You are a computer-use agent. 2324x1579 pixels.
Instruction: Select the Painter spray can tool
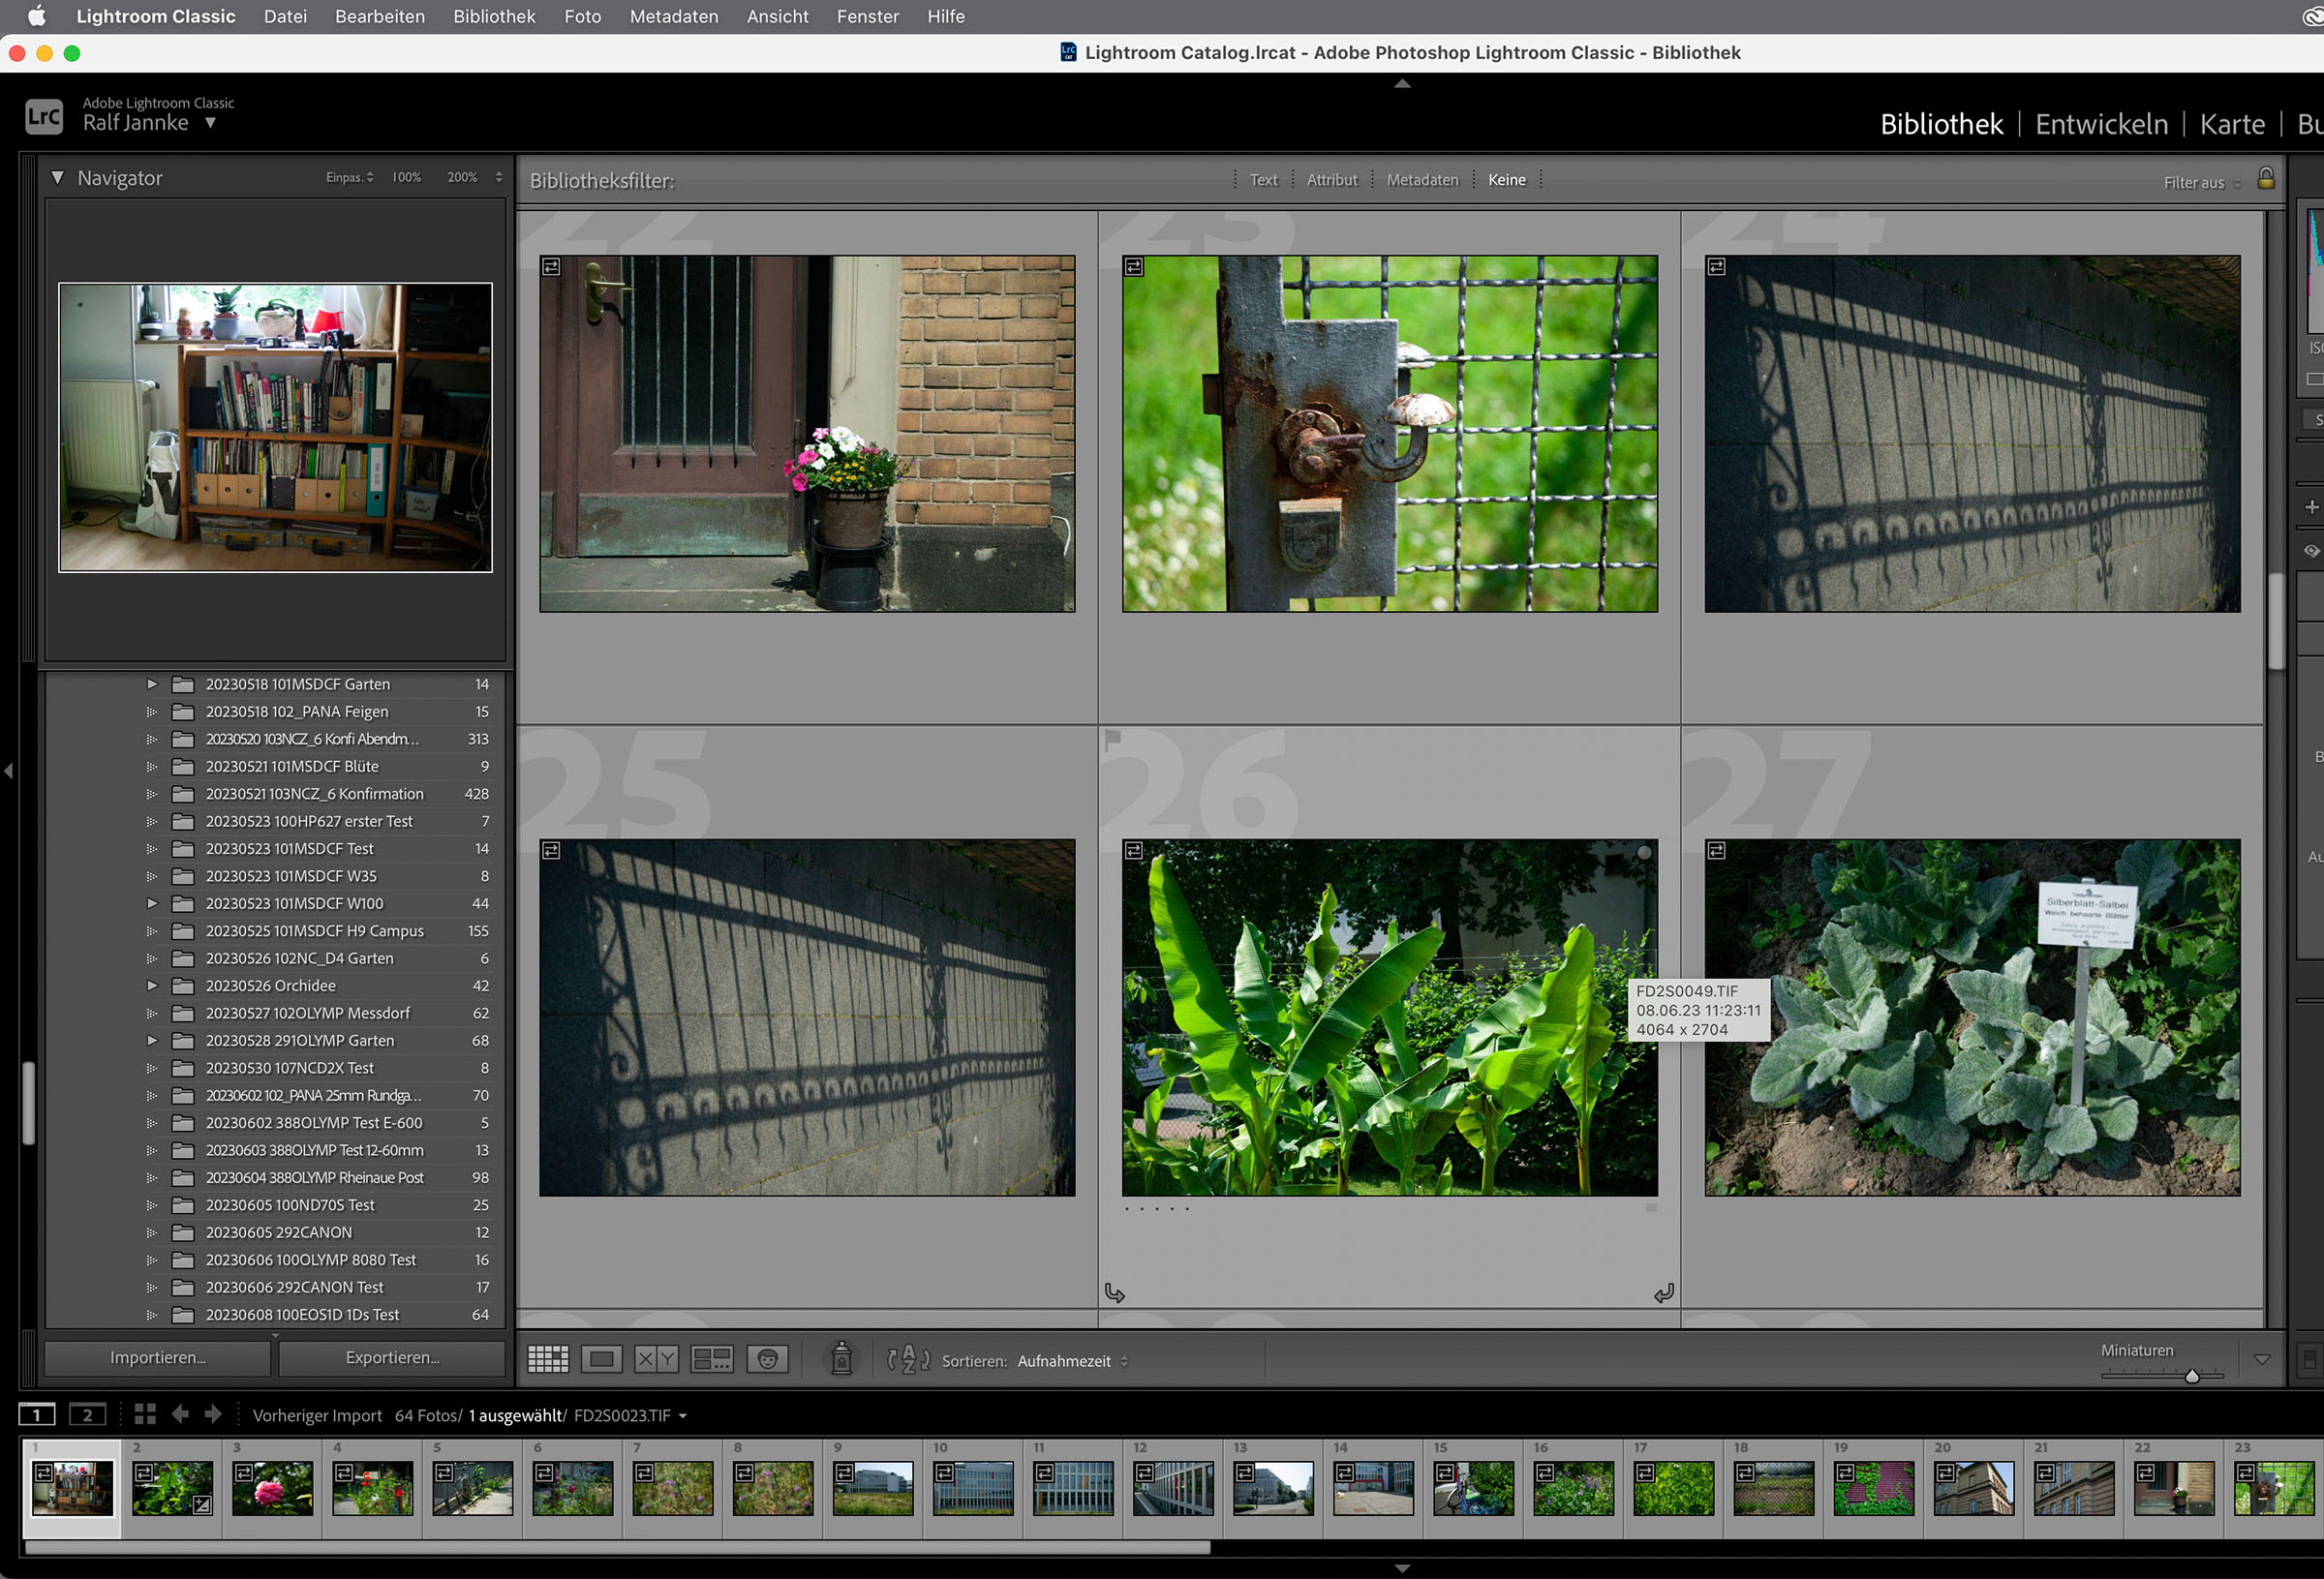click(x=841, y=1359)
